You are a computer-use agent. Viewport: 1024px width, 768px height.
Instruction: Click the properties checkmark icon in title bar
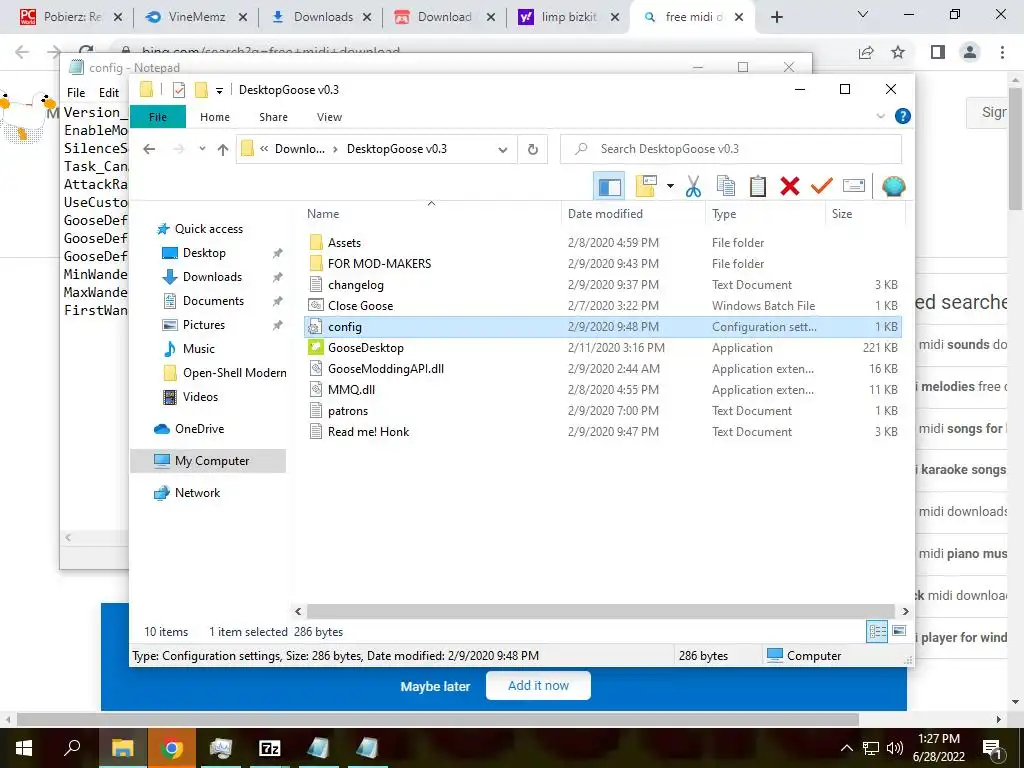[178, 89]
